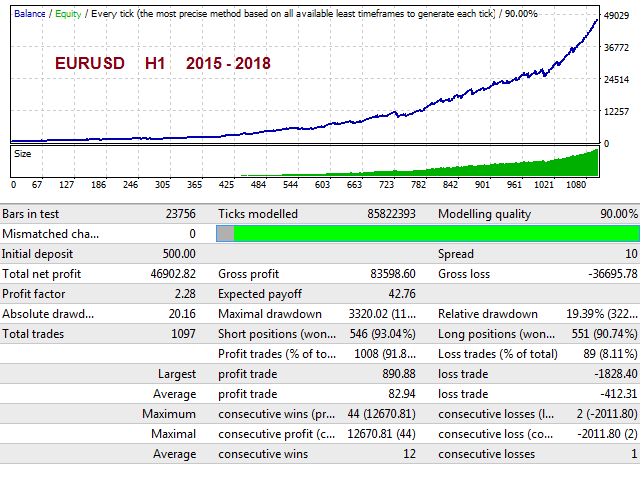640x480 pixels.
Task: Click the Absolute drawdown label
Action: (48, 314)
